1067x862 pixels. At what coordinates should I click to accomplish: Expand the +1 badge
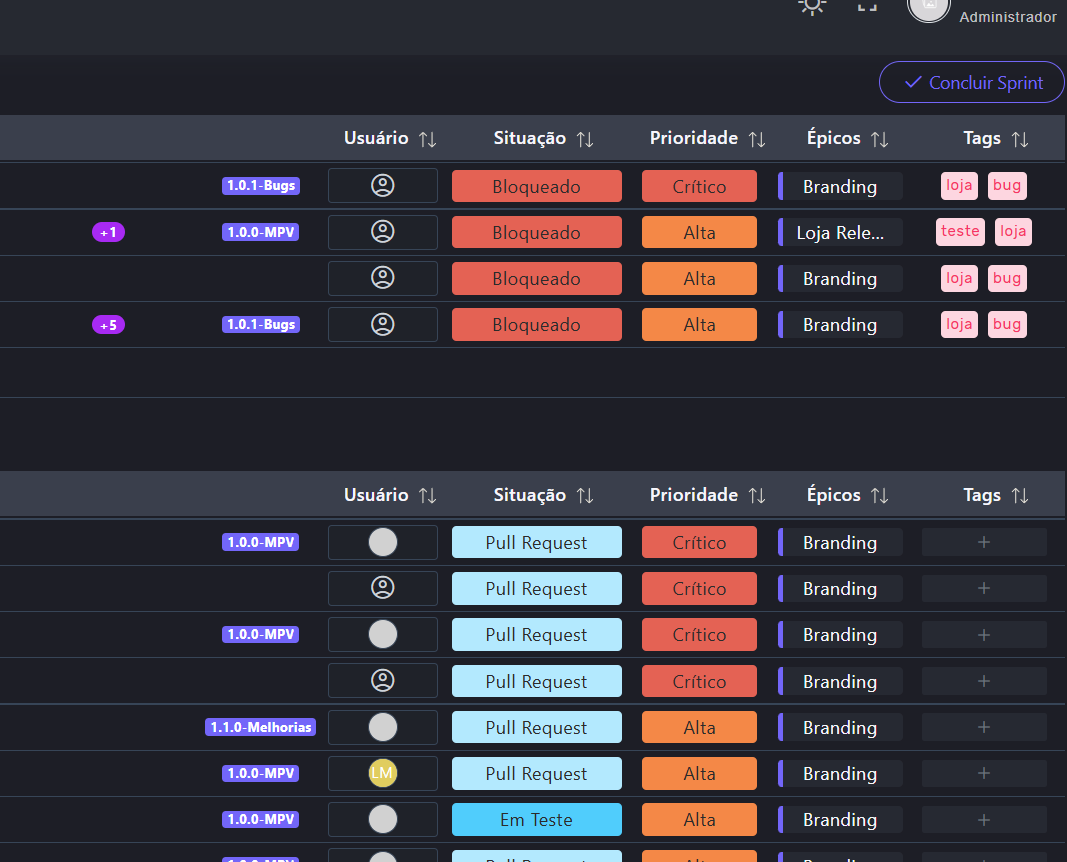coord(108,232)
